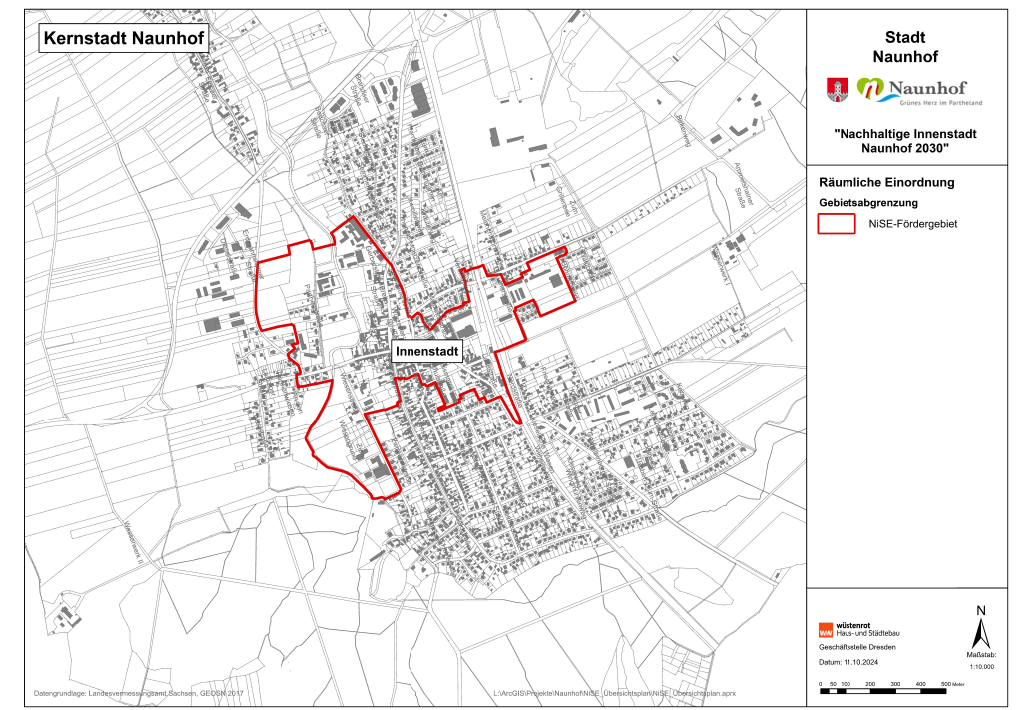Image resolution: width=1026 pixels, height=710 pixels.
Task: Select the "Geschäftsstelle Dresden" text
Action: (x=857, y=647)
